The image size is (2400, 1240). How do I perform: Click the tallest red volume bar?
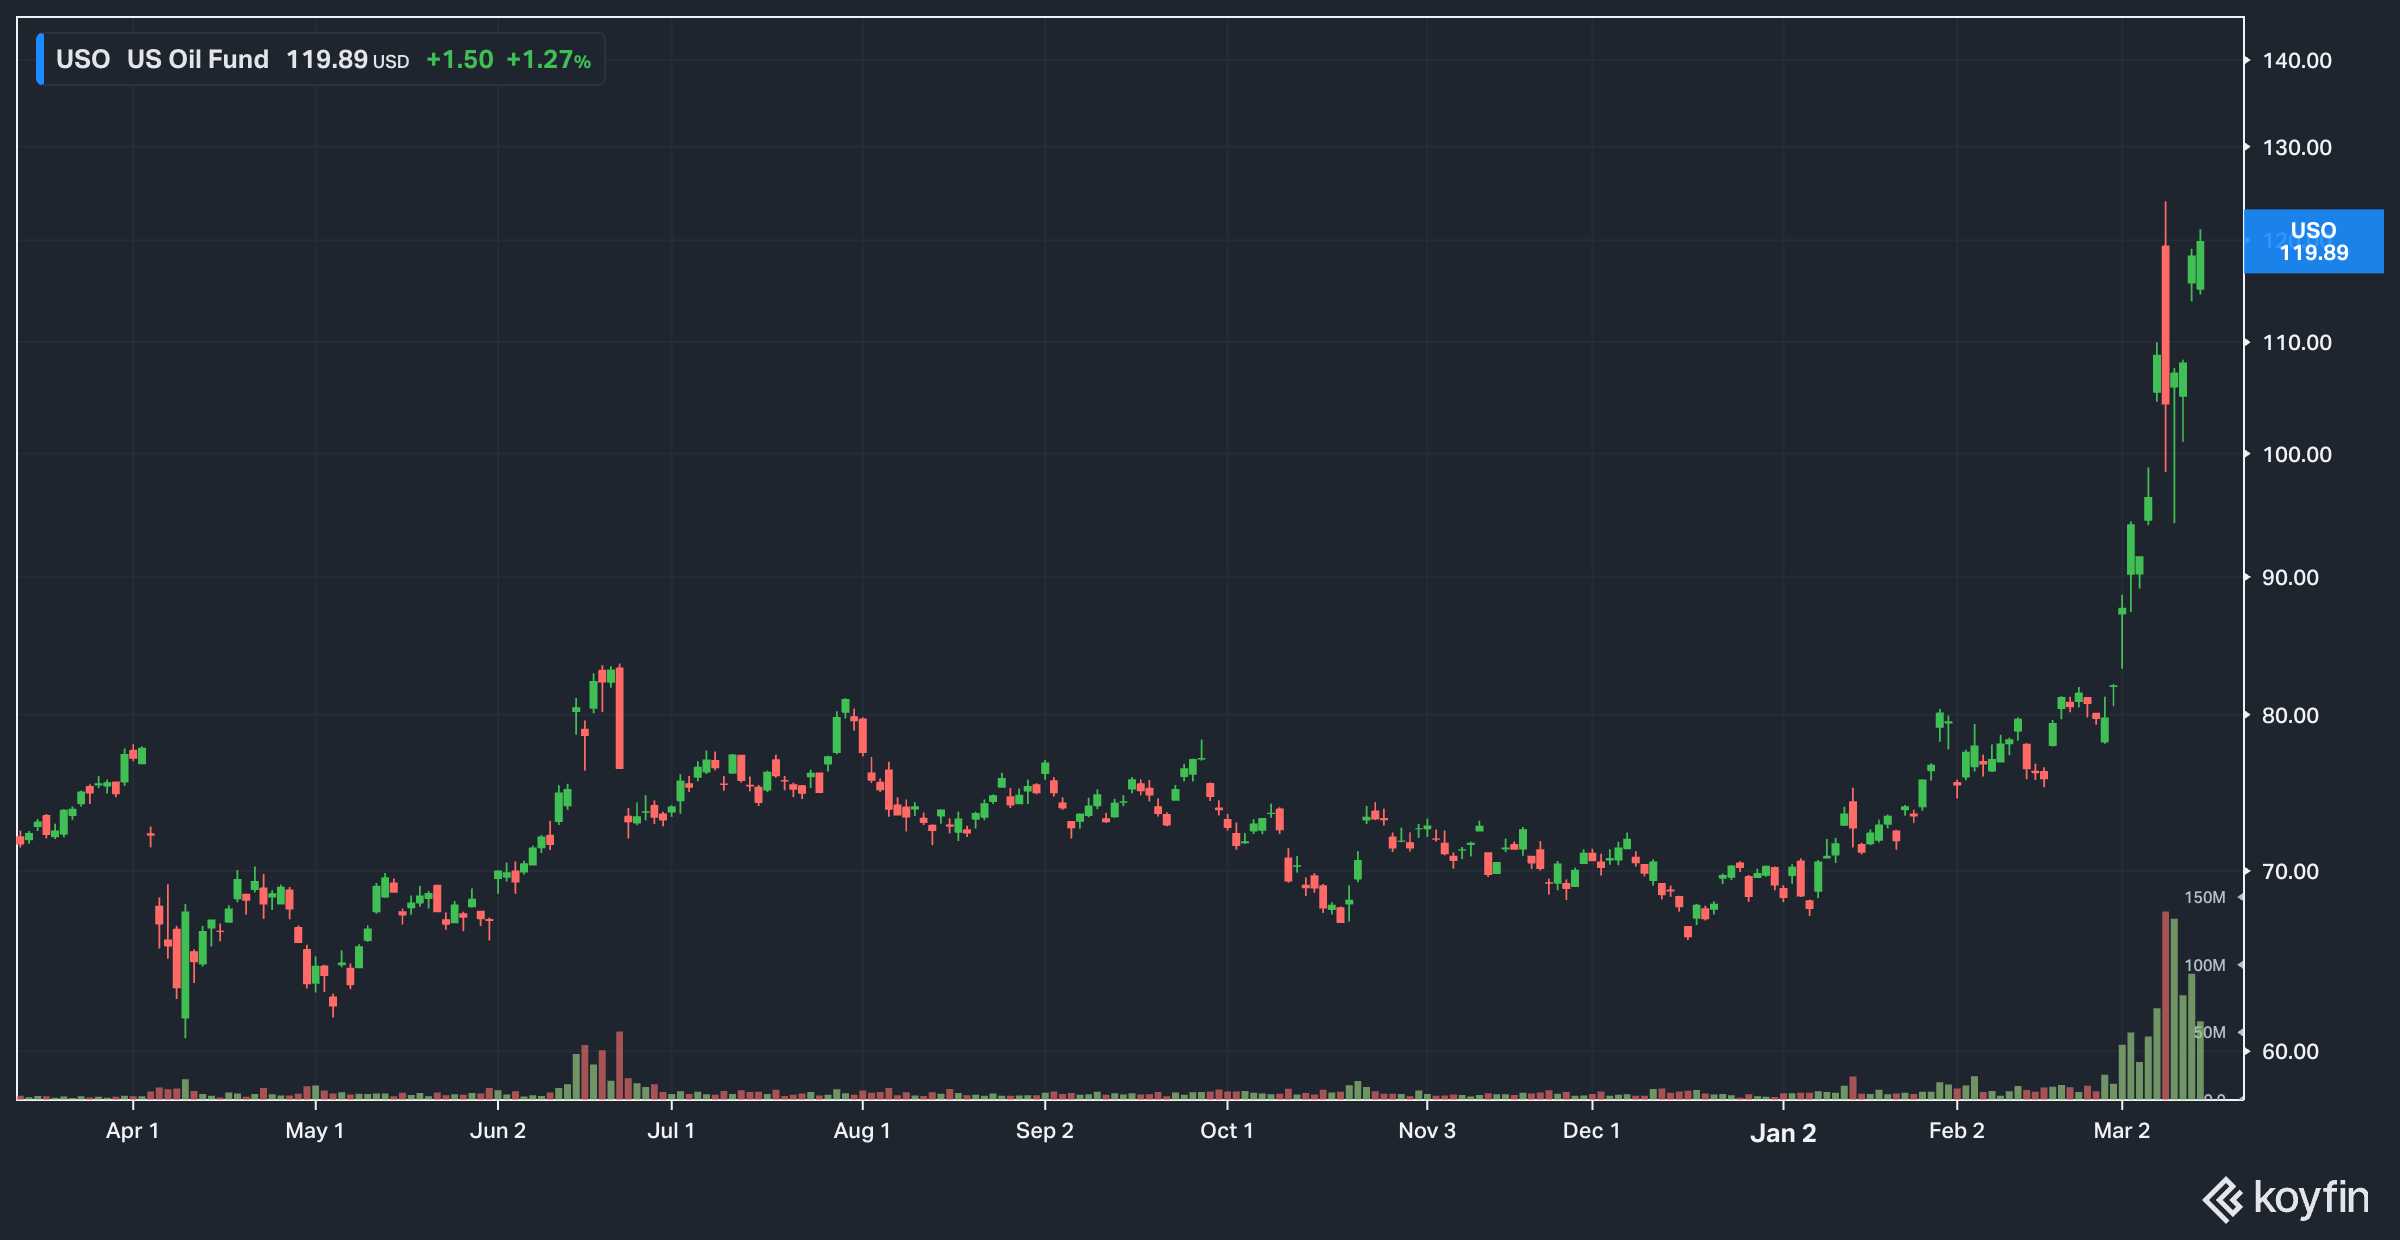click(2166, 1005)
